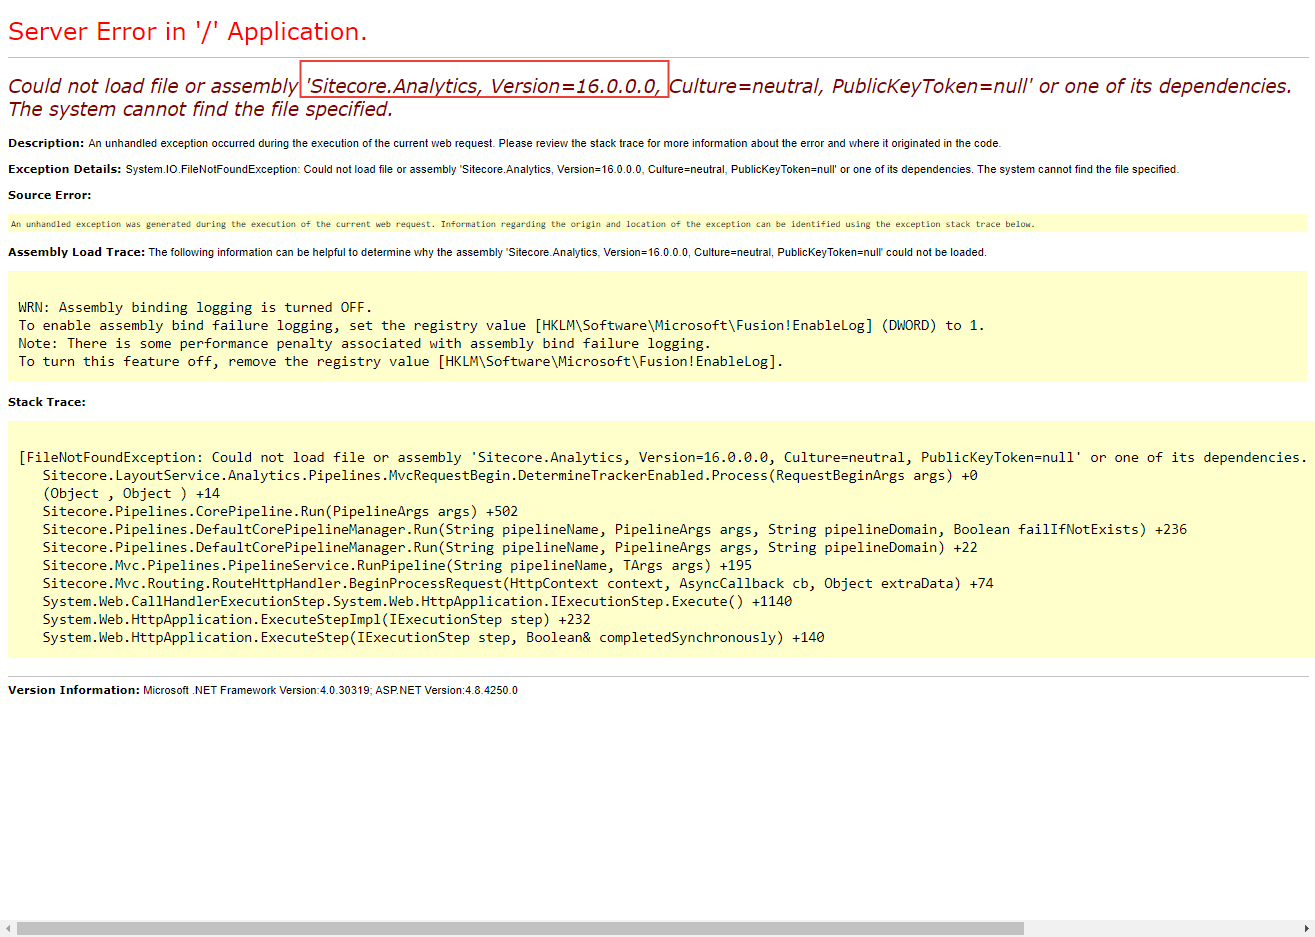Click the CorePipeline.Run +502 stack line
Screen dimensions: 1315x937
click(x=280, y=511)
